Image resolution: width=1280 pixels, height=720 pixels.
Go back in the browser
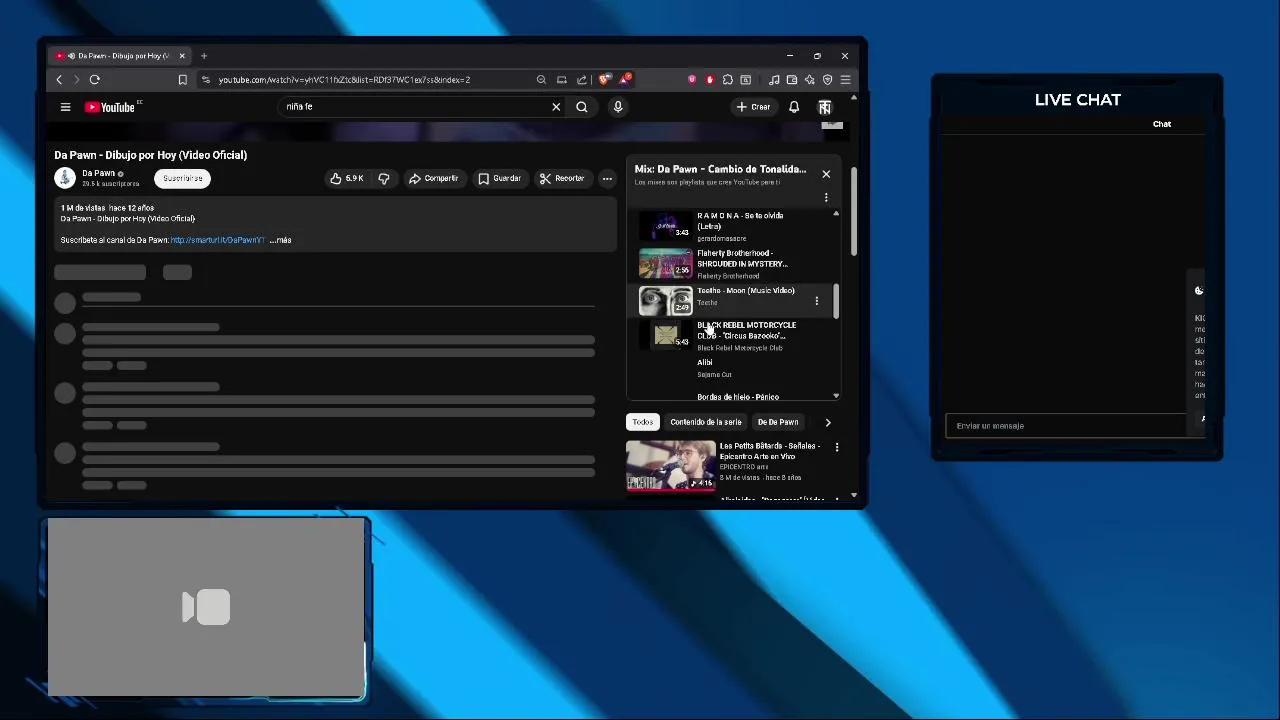pyautogui.click(x=59, y=80)
